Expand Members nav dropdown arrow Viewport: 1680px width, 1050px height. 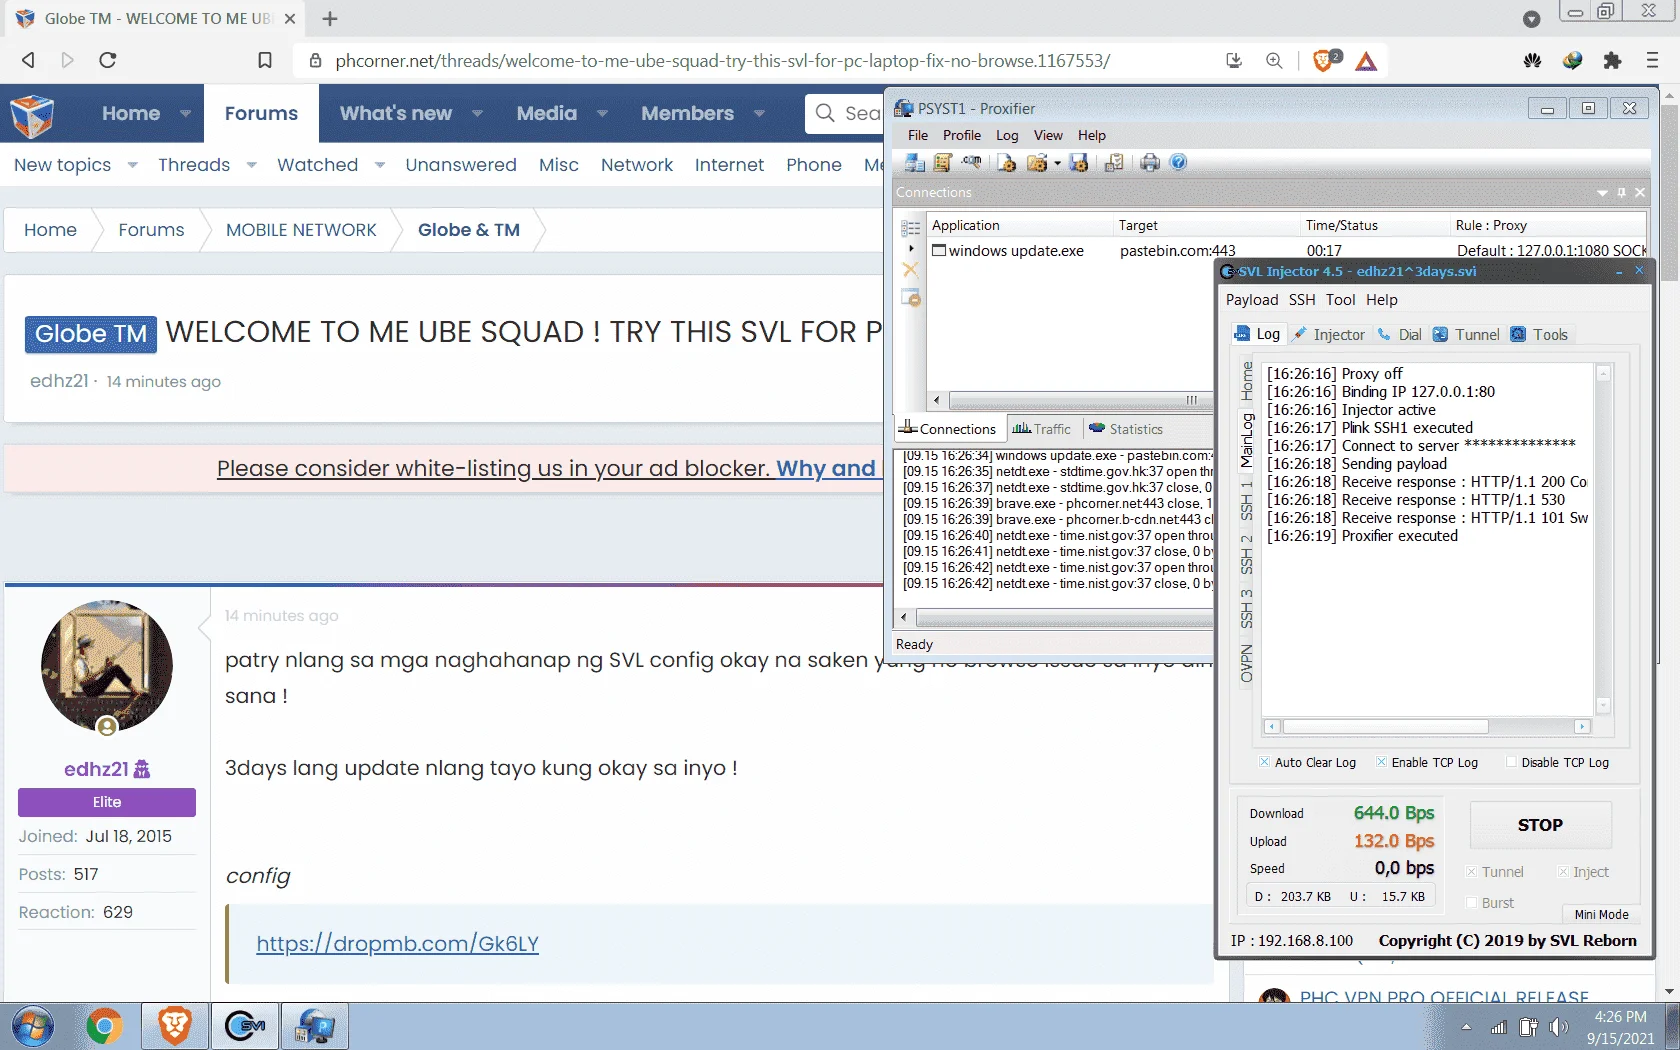(759, 114)
